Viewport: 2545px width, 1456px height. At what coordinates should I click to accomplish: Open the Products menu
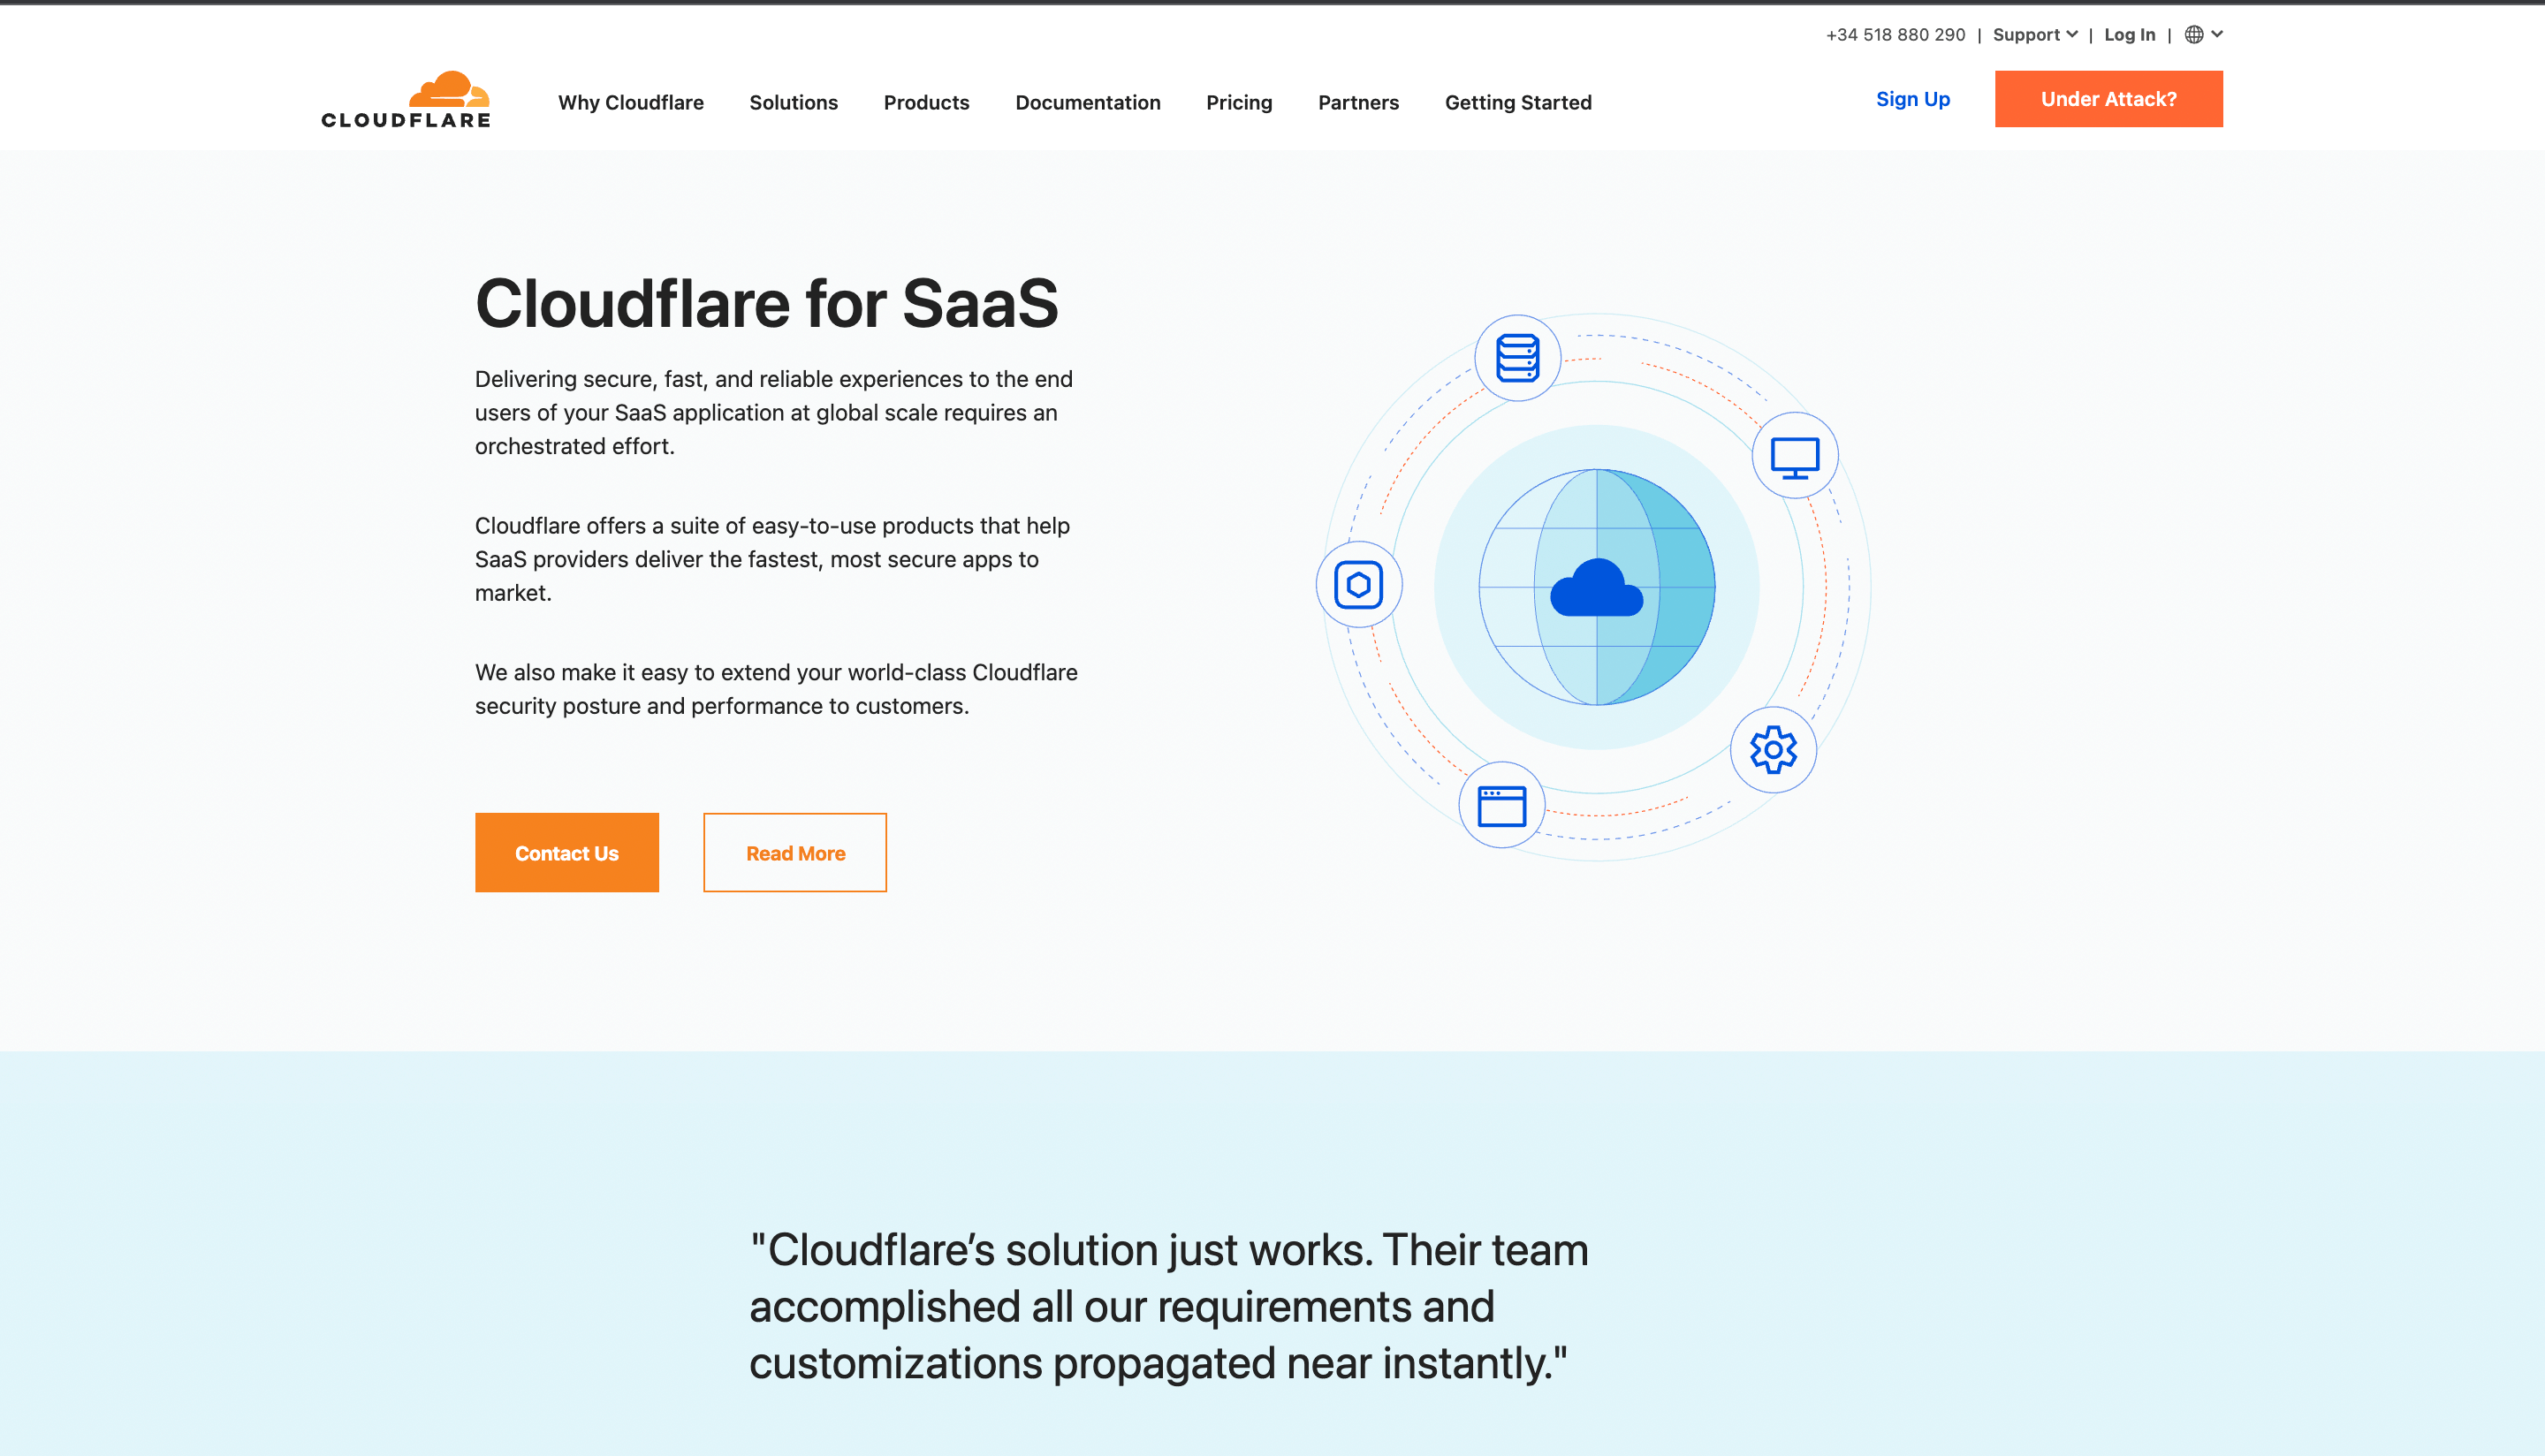926,102
